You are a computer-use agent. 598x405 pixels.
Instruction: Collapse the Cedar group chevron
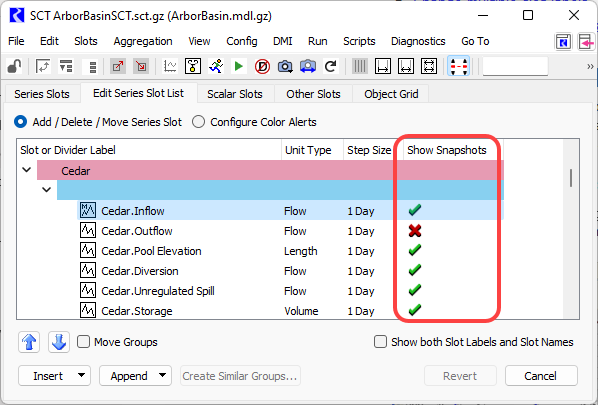tap(27, 169)
